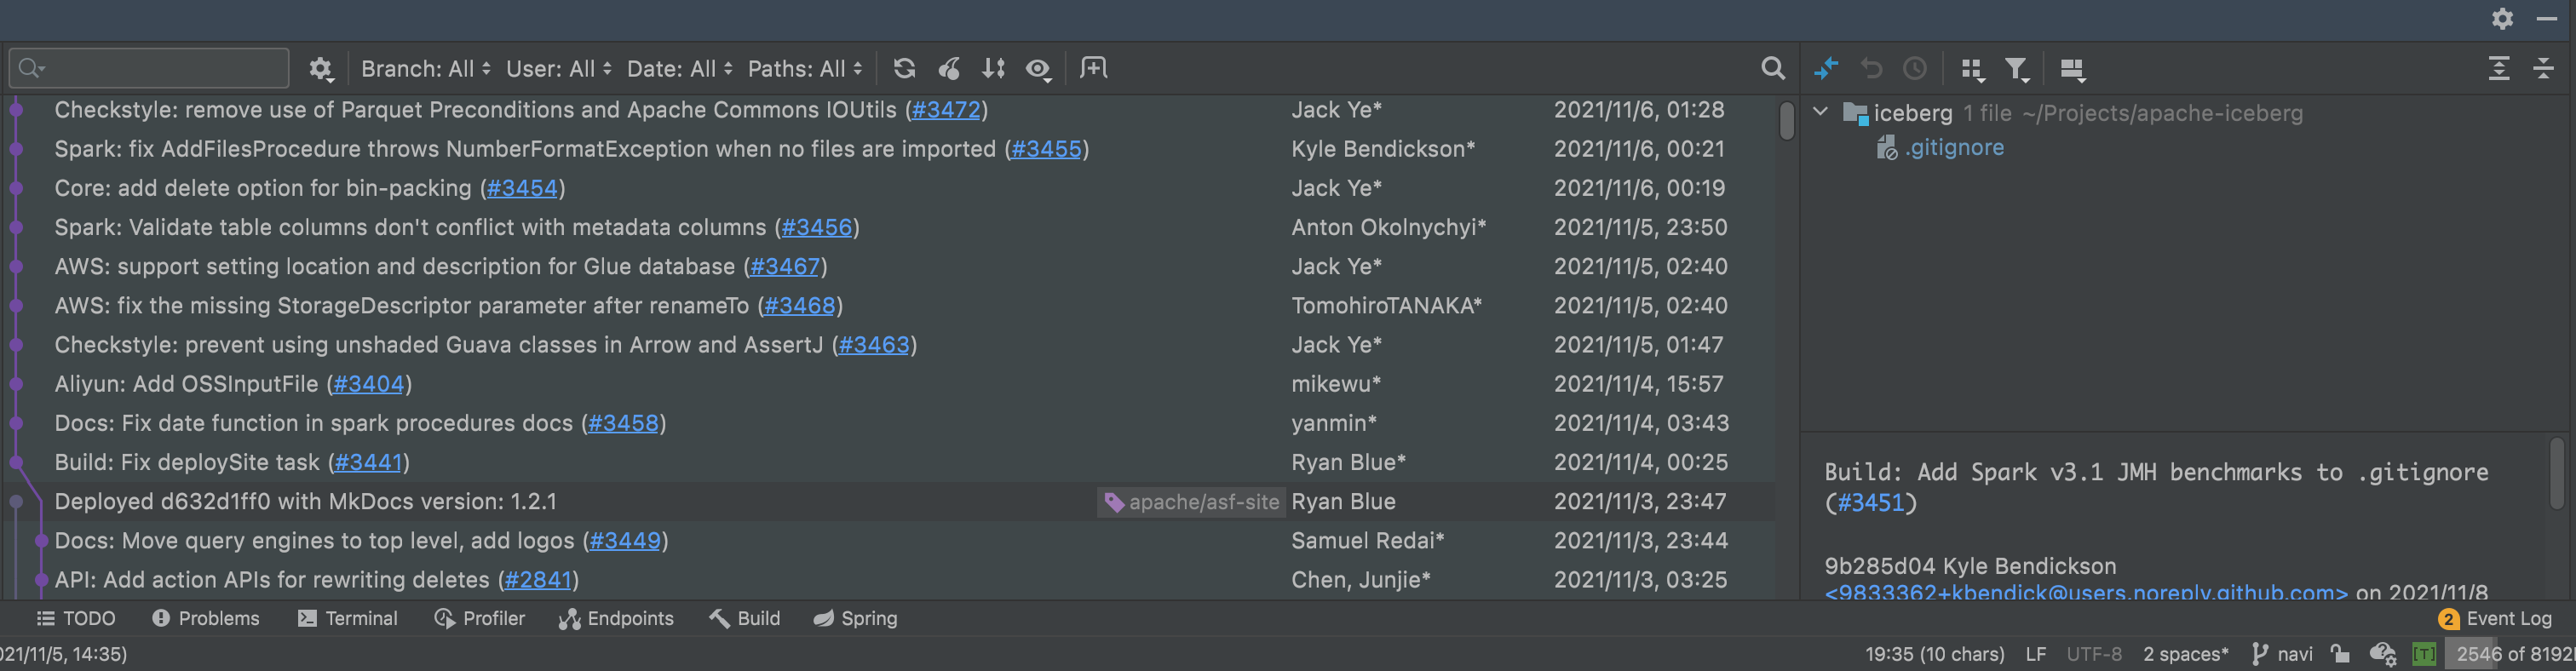Click the Find magnifier icon in log

coord(1772,68)
